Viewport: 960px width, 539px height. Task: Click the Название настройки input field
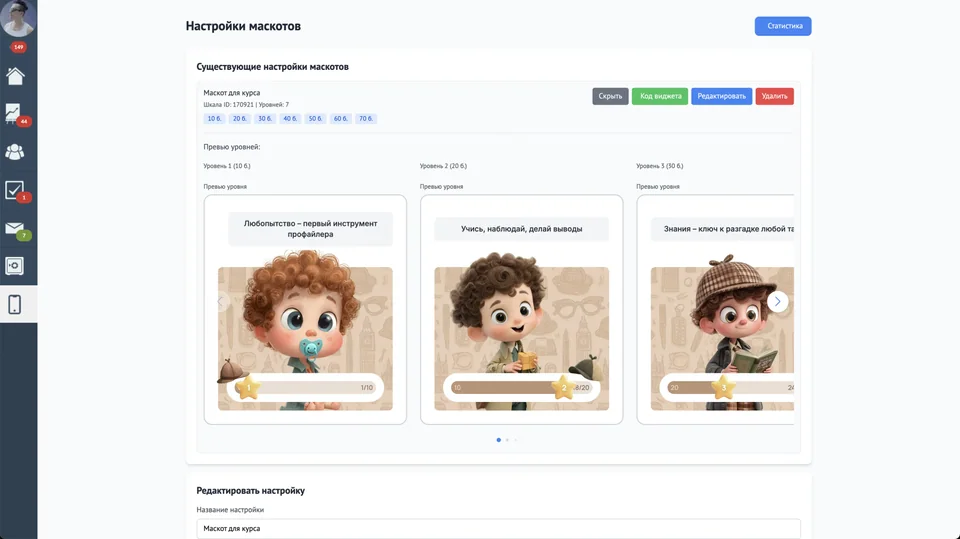tap(498, 529)
